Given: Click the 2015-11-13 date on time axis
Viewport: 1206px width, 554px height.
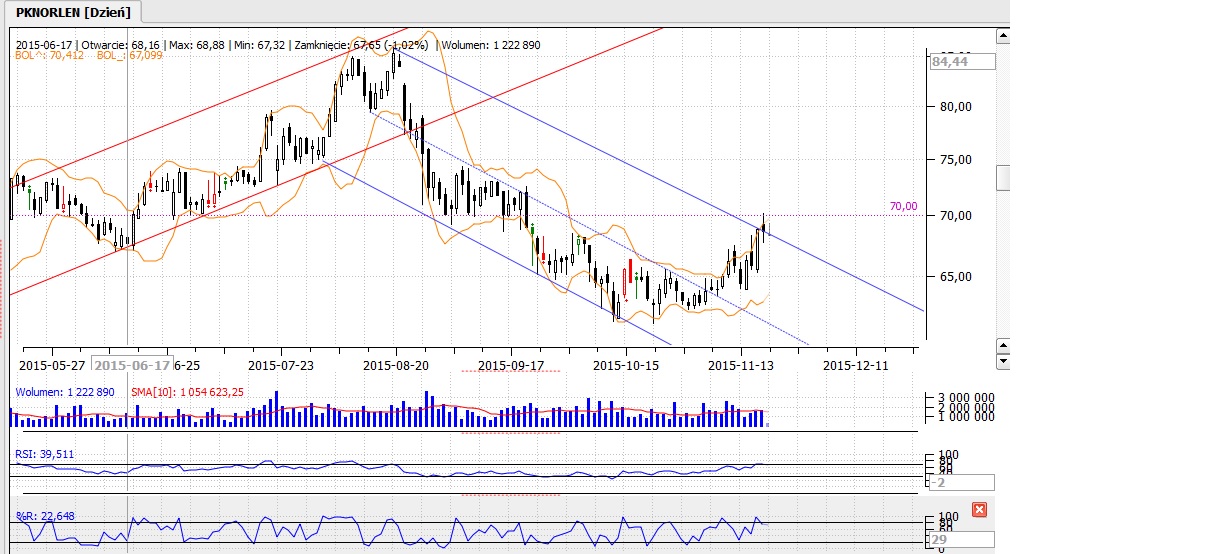Looking at the screenshot, I should pyautogui.click(x=740, y=365).
